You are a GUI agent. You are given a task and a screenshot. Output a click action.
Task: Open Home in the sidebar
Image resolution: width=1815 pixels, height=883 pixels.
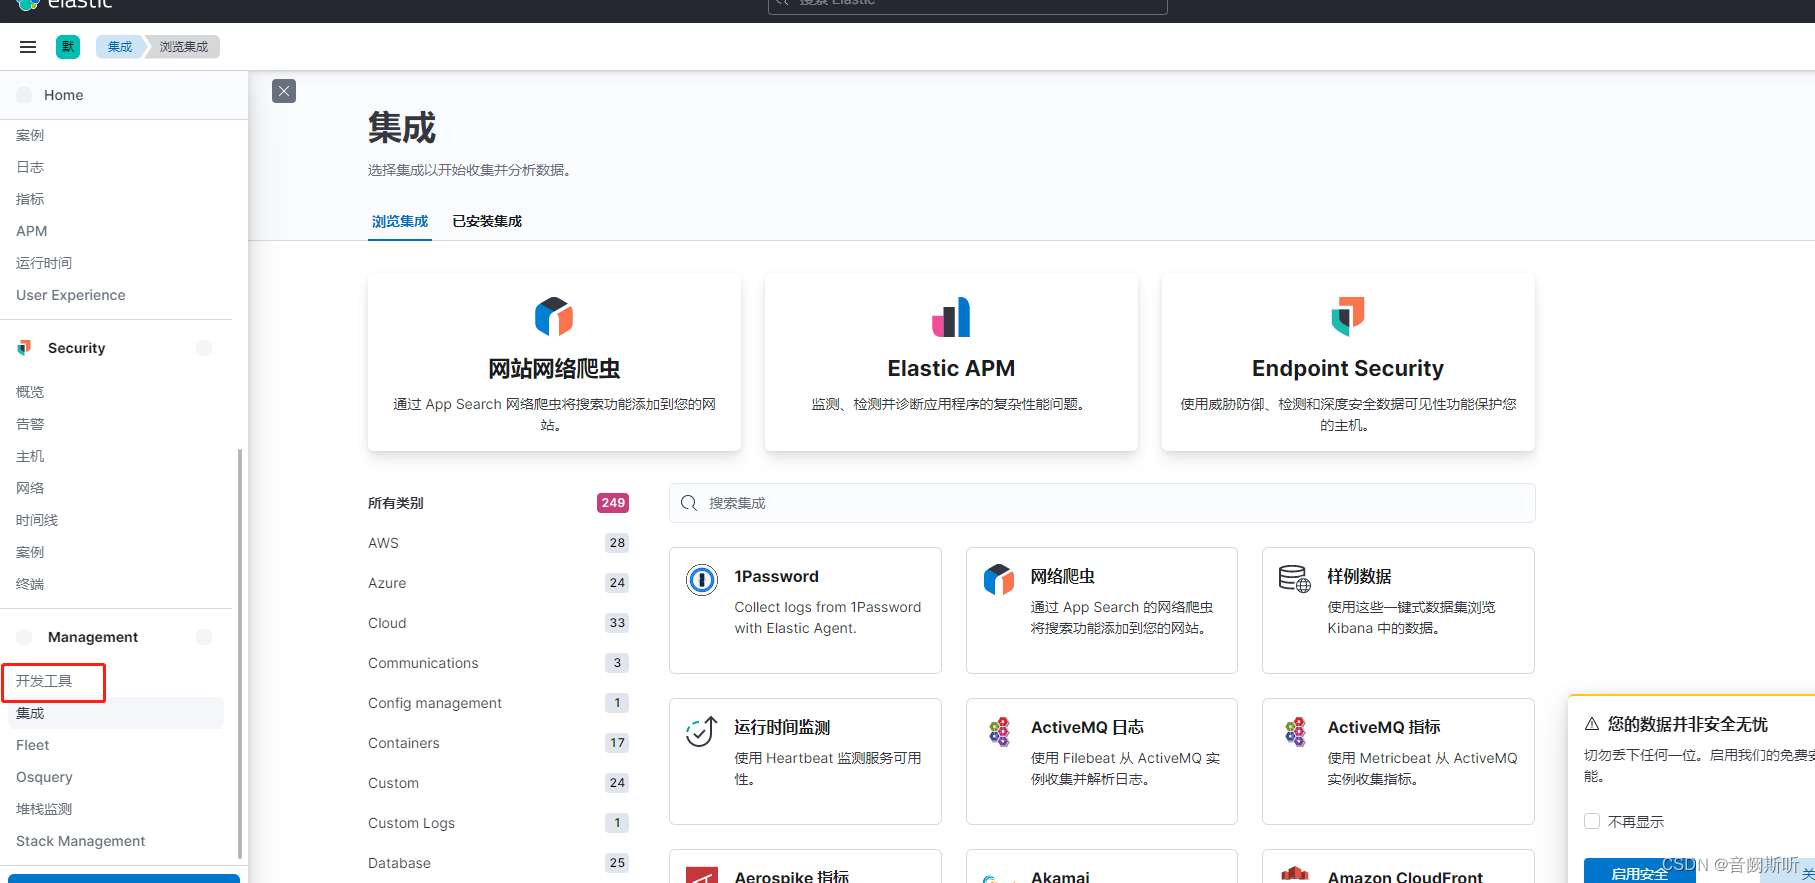pos(63,95)
